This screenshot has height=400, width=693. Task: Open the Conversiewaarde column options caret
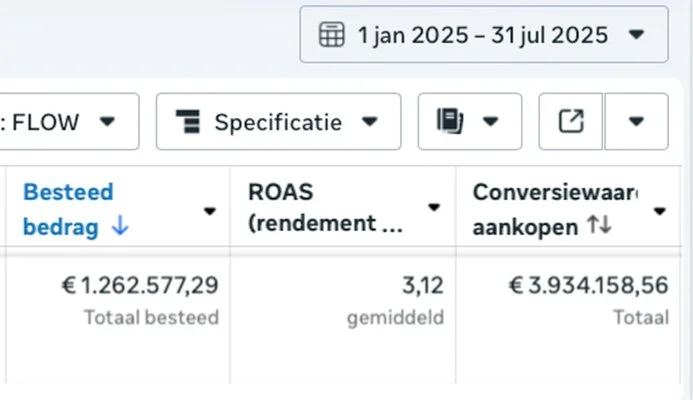click(660, 211)
